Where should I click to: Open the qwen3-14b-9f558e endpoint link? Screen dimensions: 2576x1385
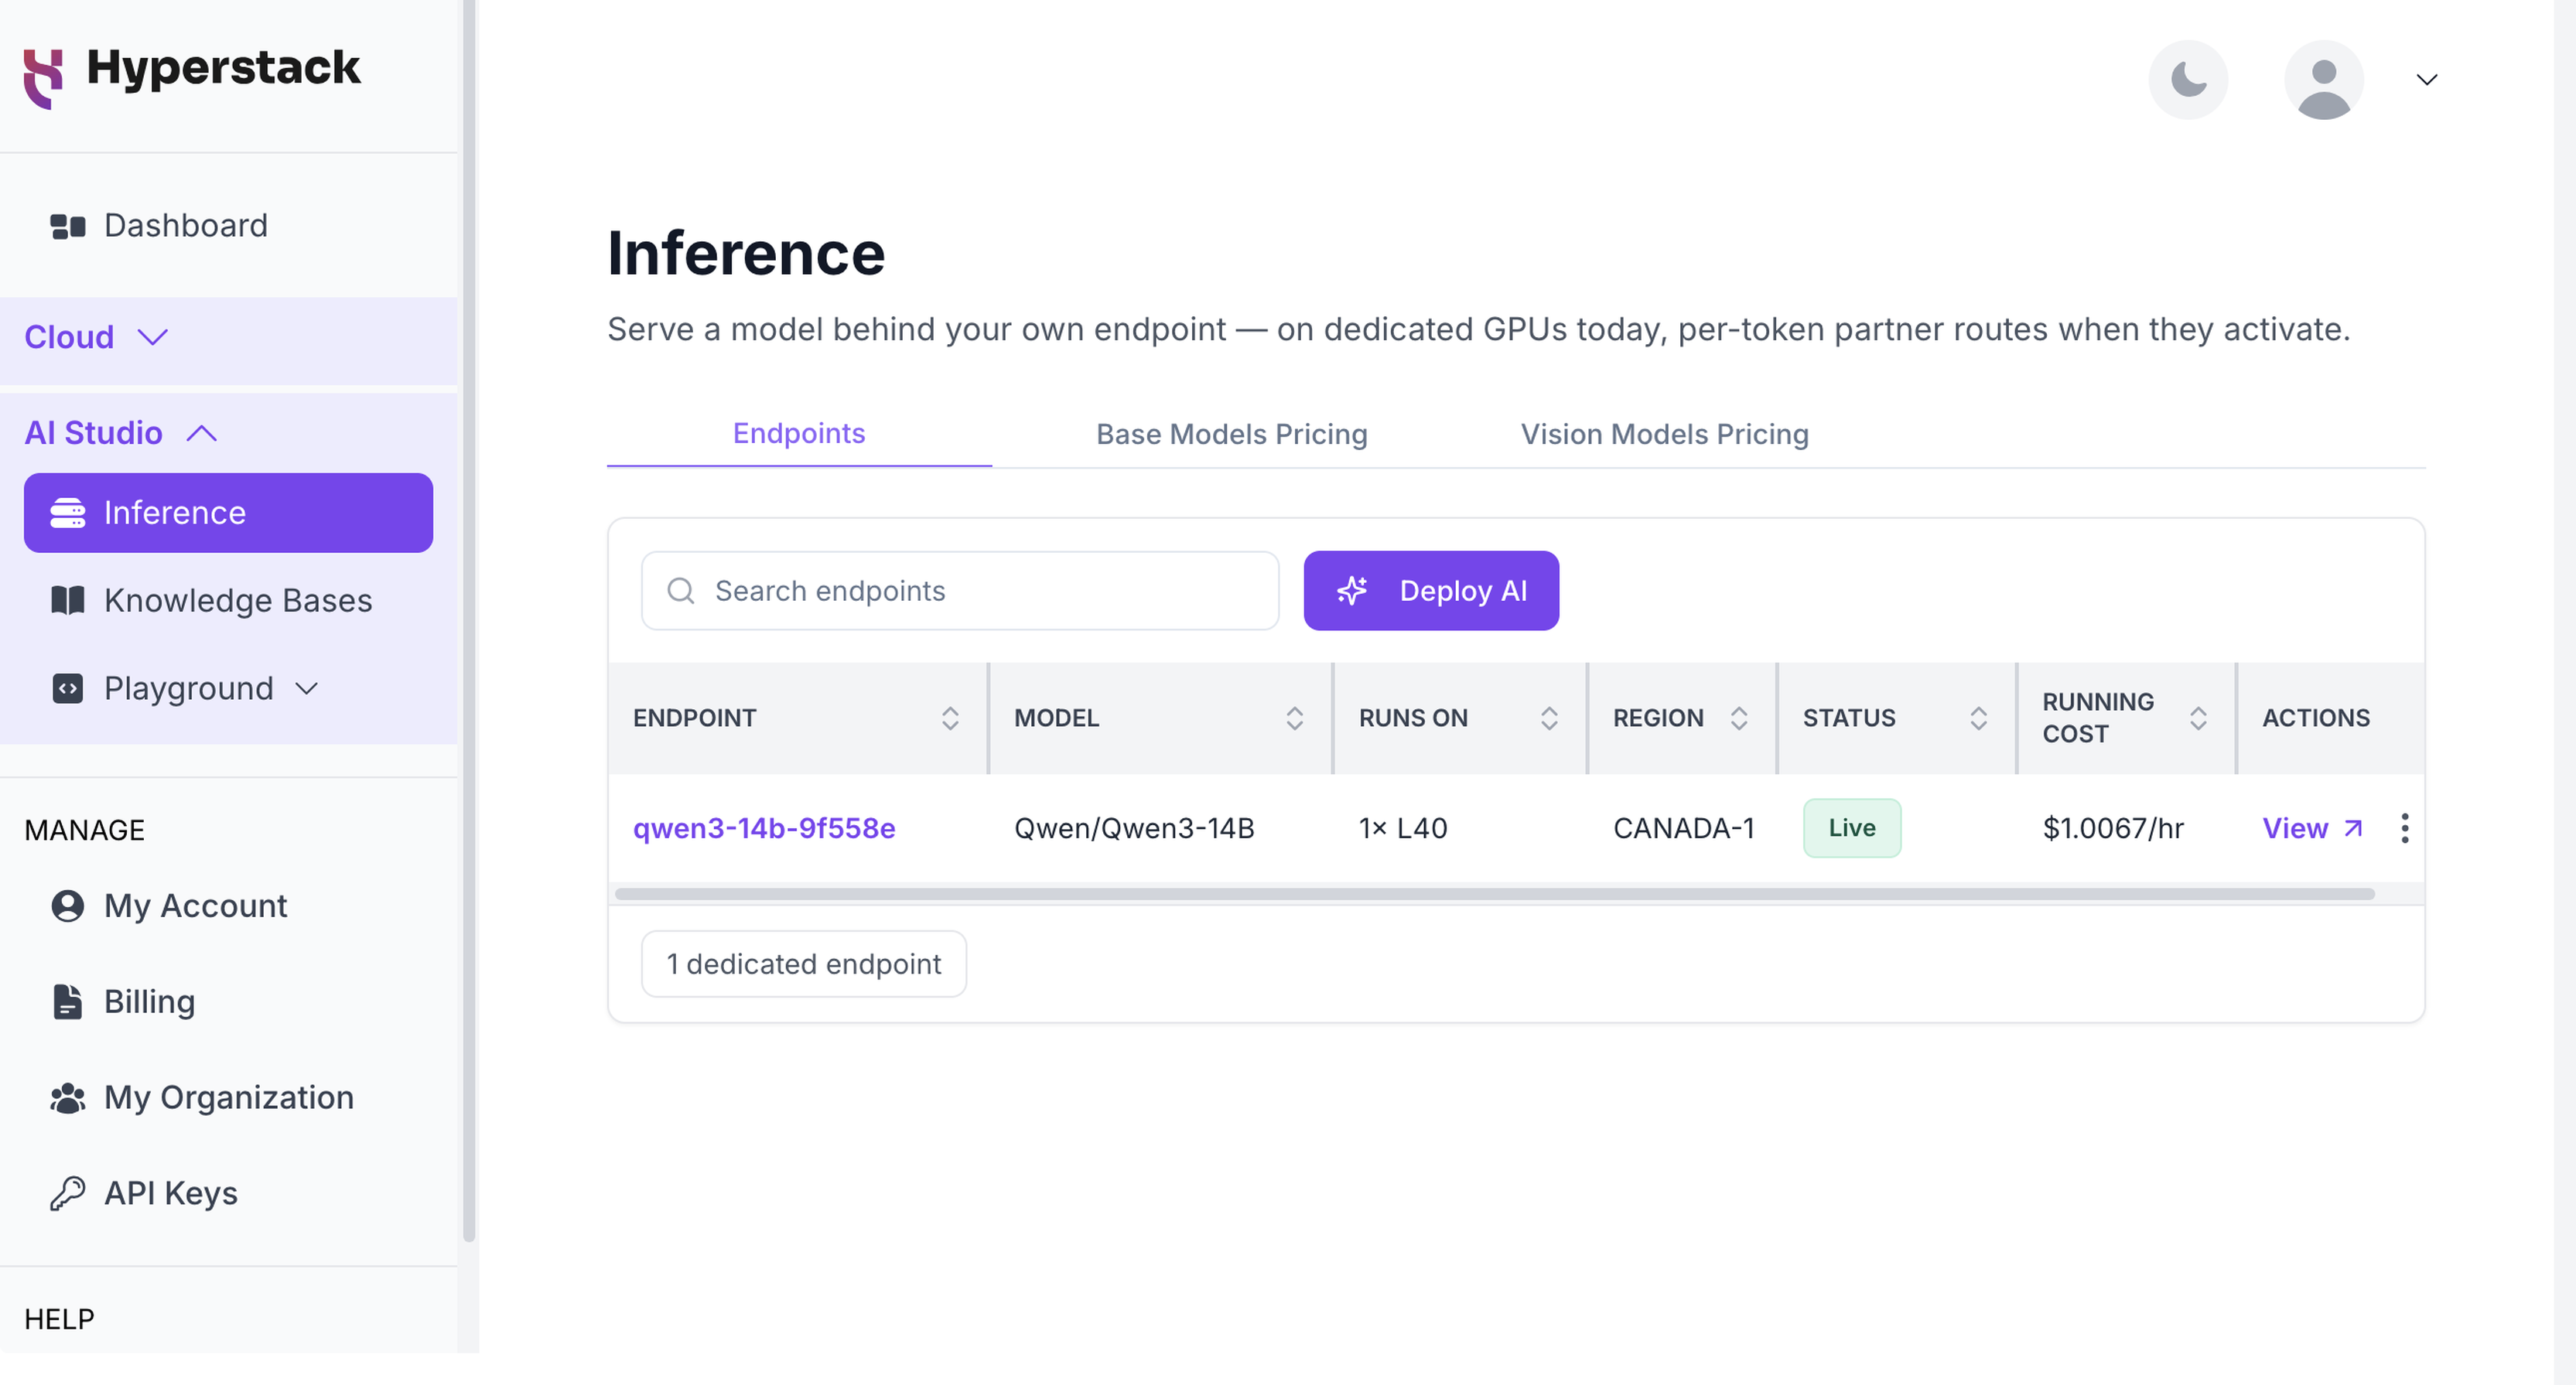tap(764, 828)
